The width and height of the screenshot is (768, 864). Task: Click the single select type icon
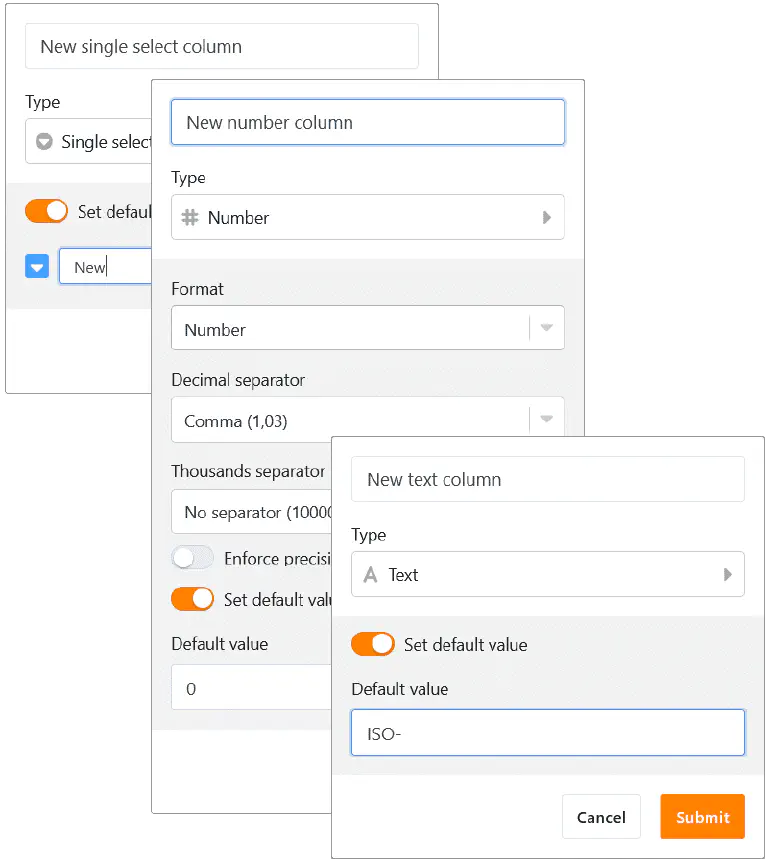(x=44, y=142)
